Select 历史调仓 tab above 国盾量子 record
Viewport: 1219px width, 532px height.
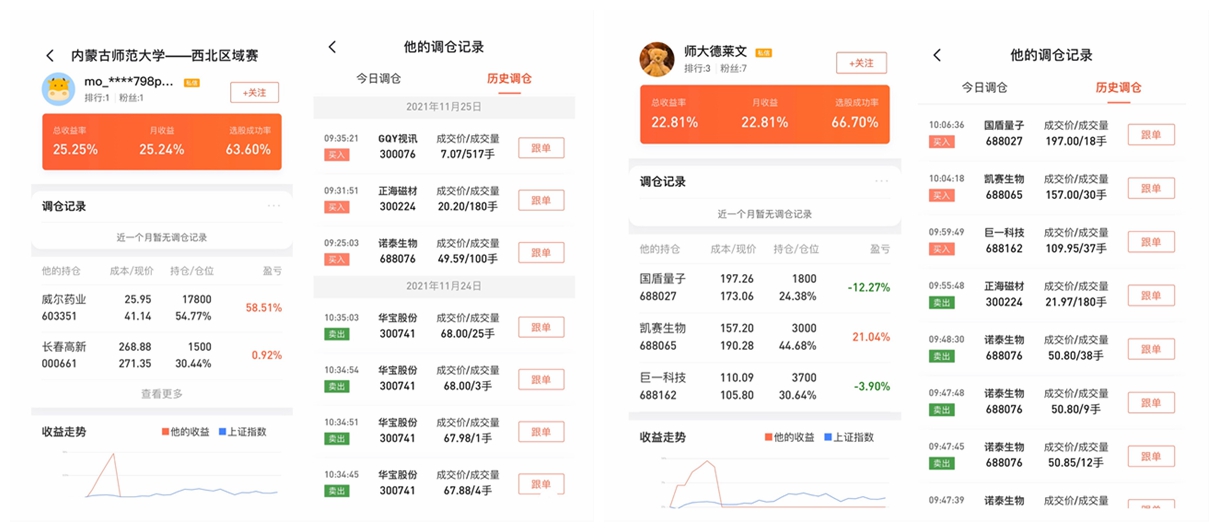point(1118,88)
